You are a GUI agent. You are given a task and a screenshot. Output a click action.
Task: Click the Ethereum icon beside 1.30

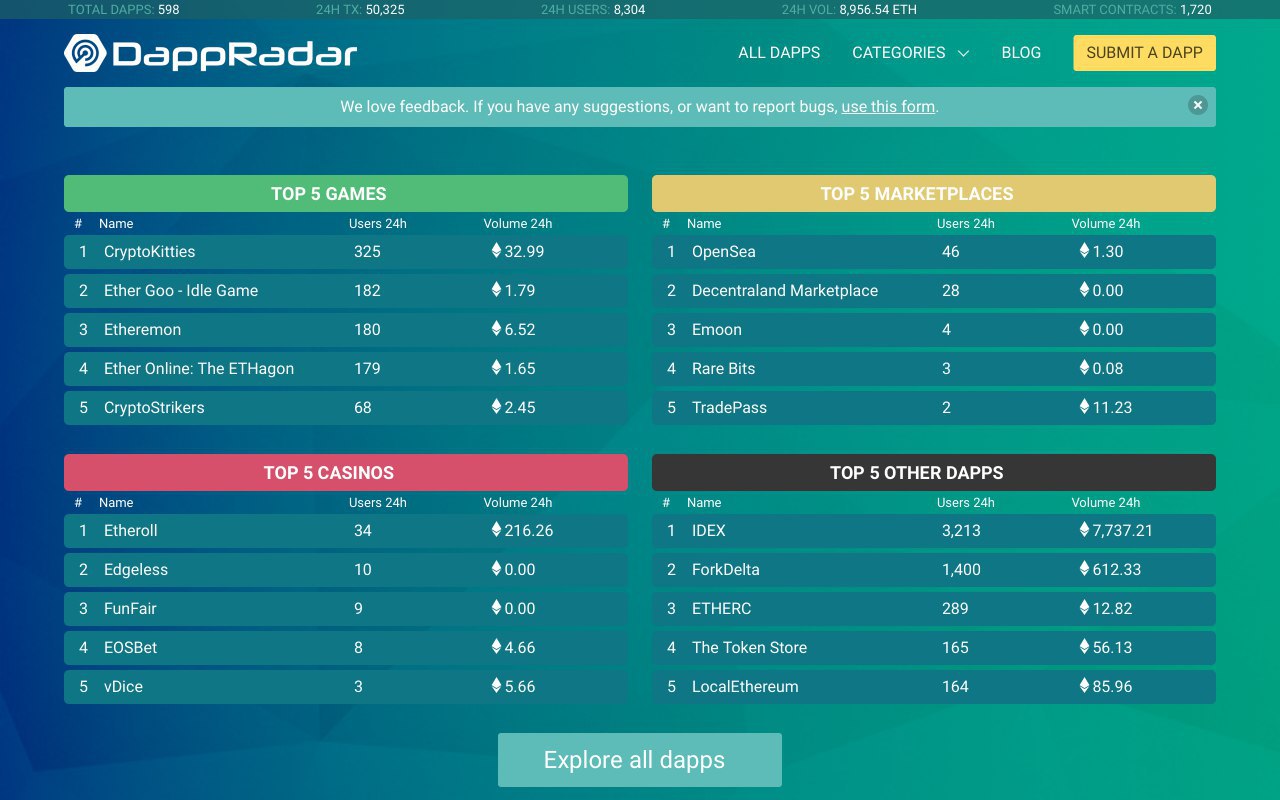click(1084, 251)
